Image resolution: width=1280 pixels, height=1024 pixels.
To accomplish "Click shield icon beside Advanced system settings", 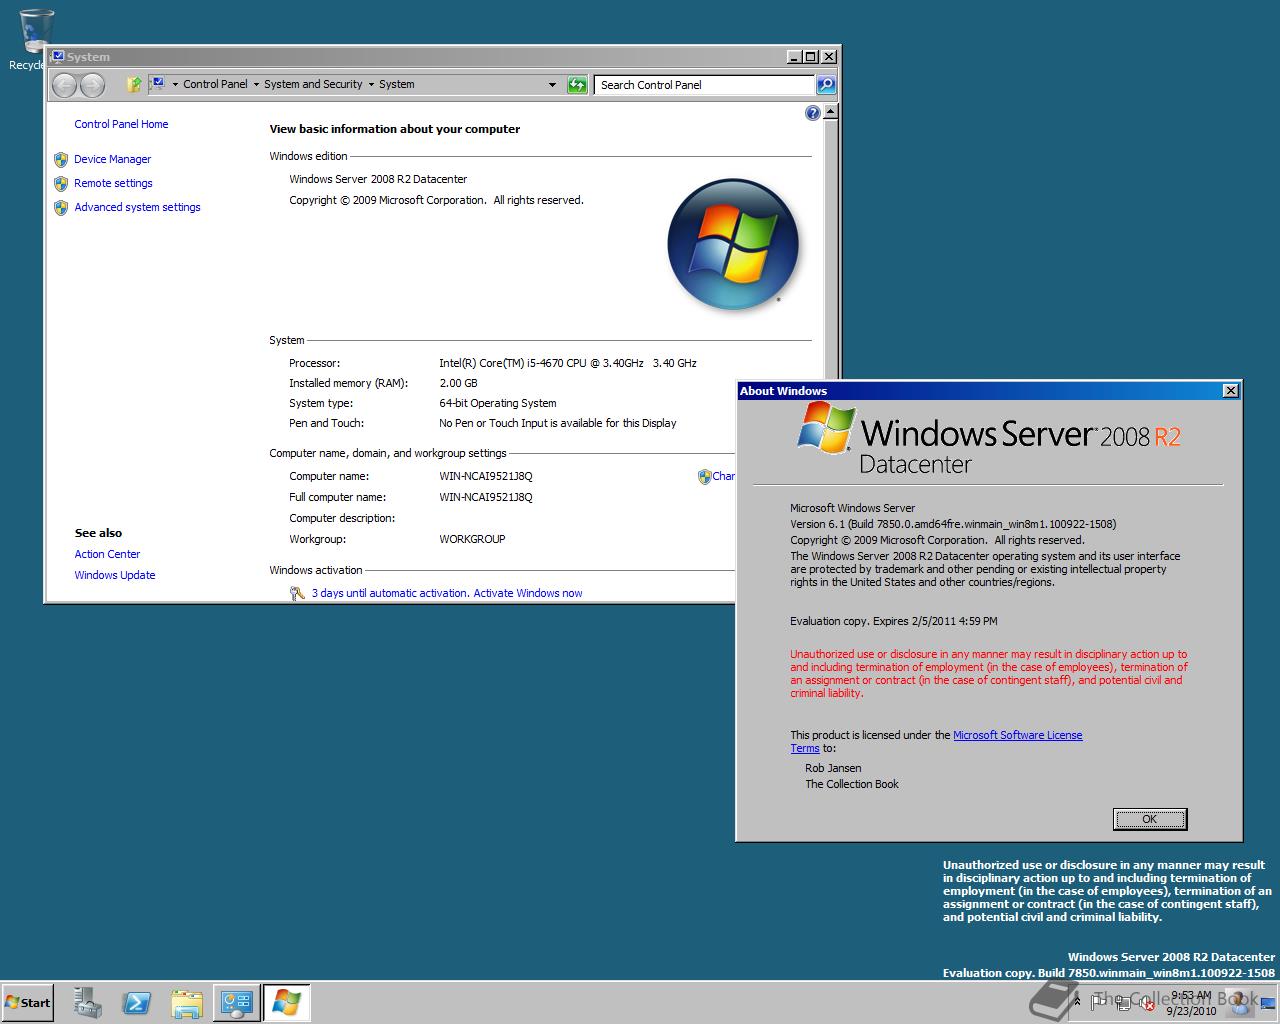I will click(61, 207).
